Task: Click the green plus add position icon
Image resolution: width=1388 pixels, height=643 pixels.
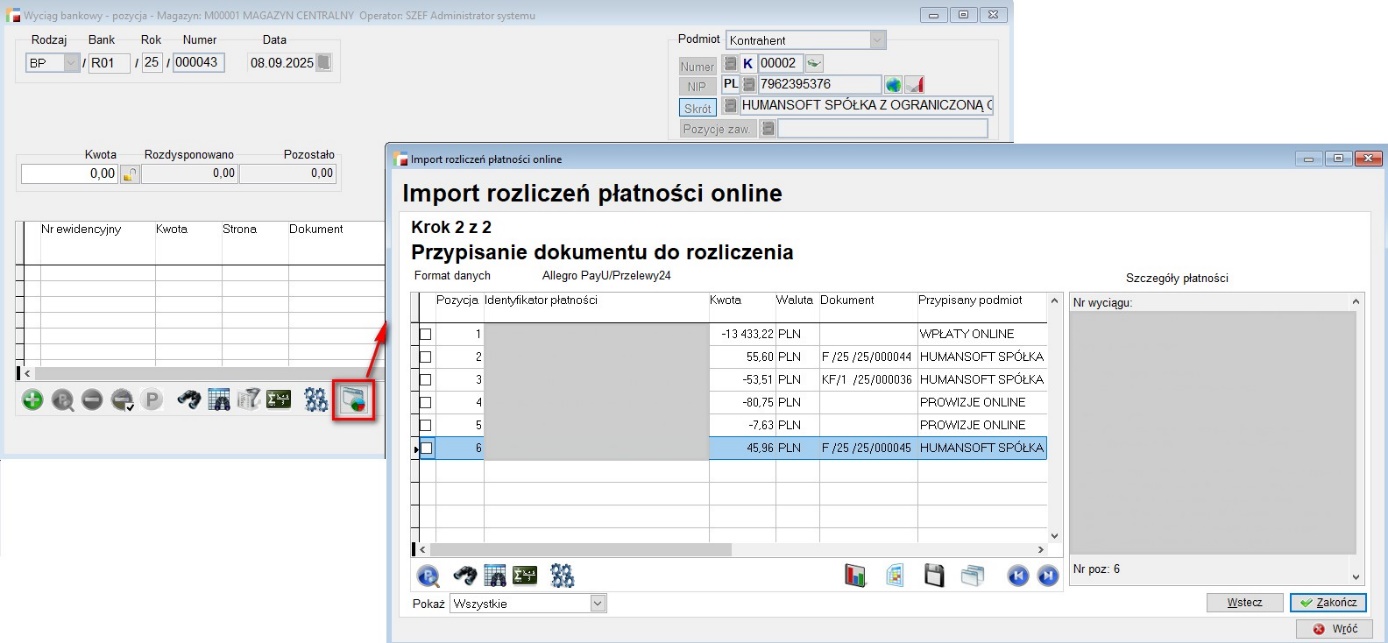Action: click(32, 400)
